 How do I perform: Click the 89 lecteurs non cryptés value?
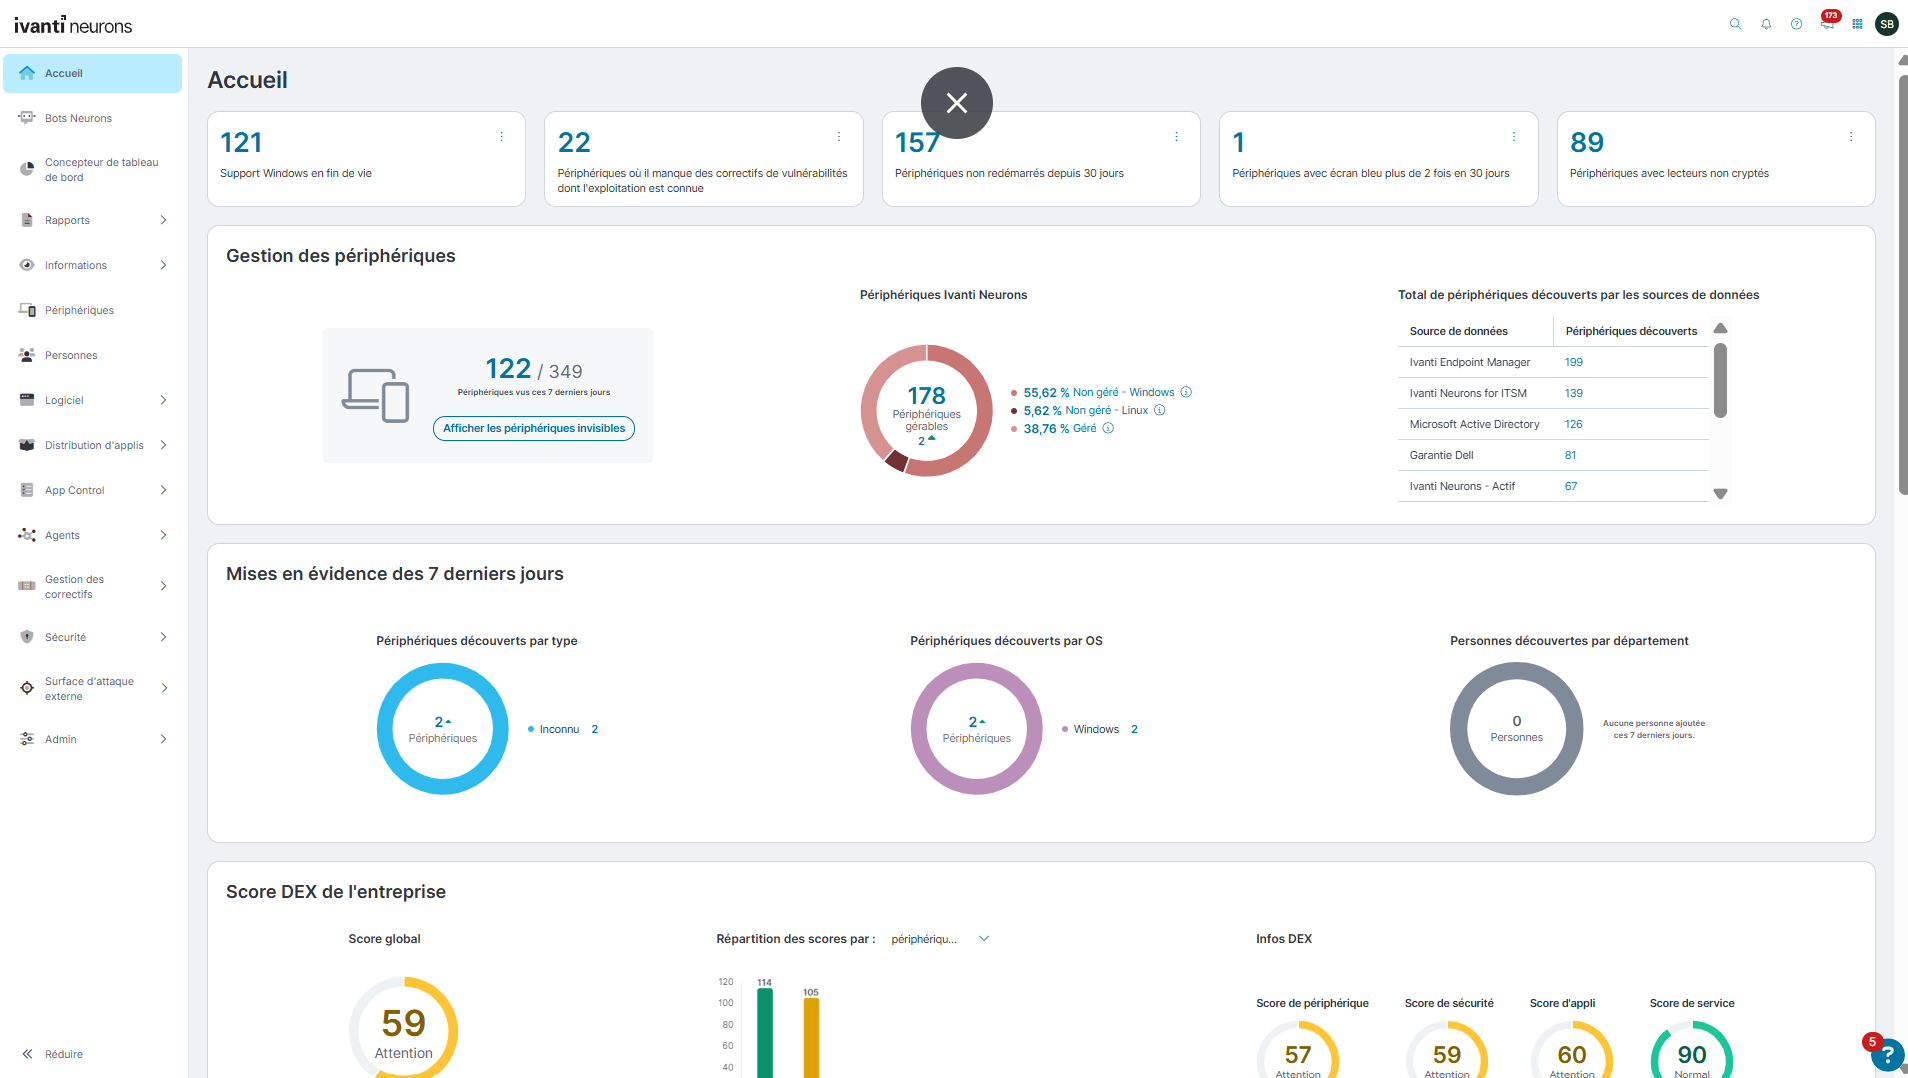point(1587,143)
